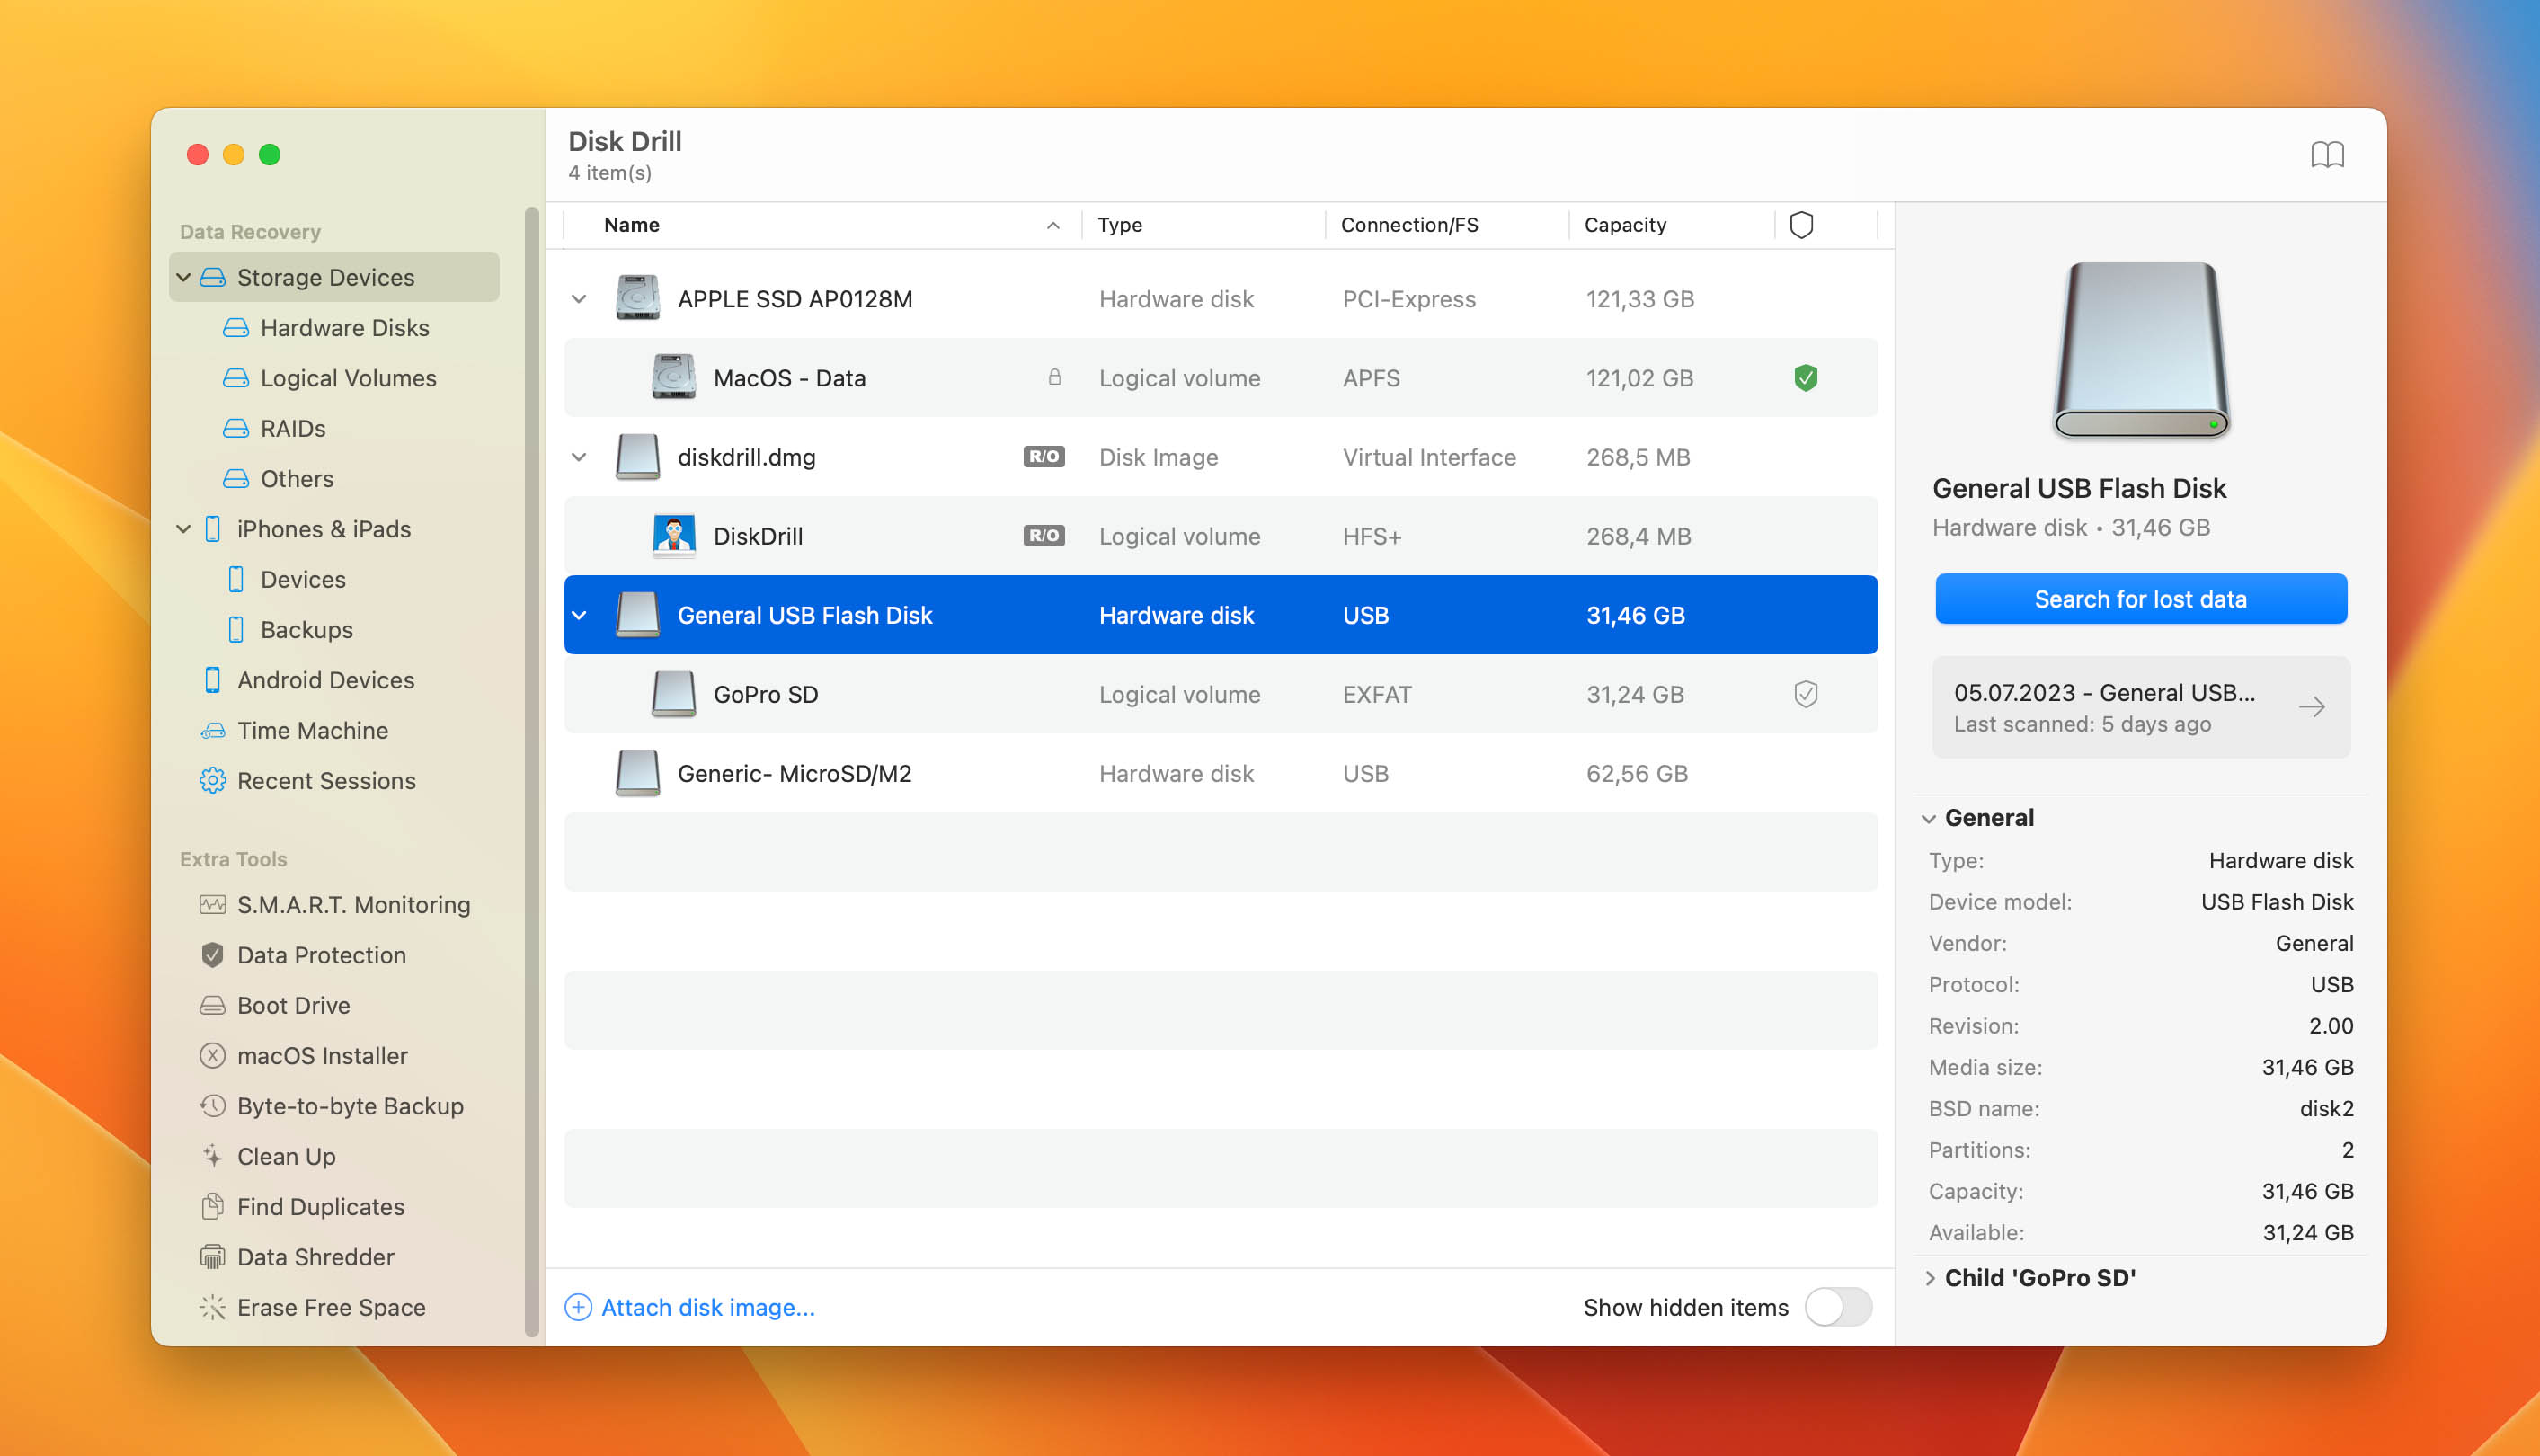2540x1456 pixels.
Task: Select Storage Devices in sidebar
Action: pos(326,276)
